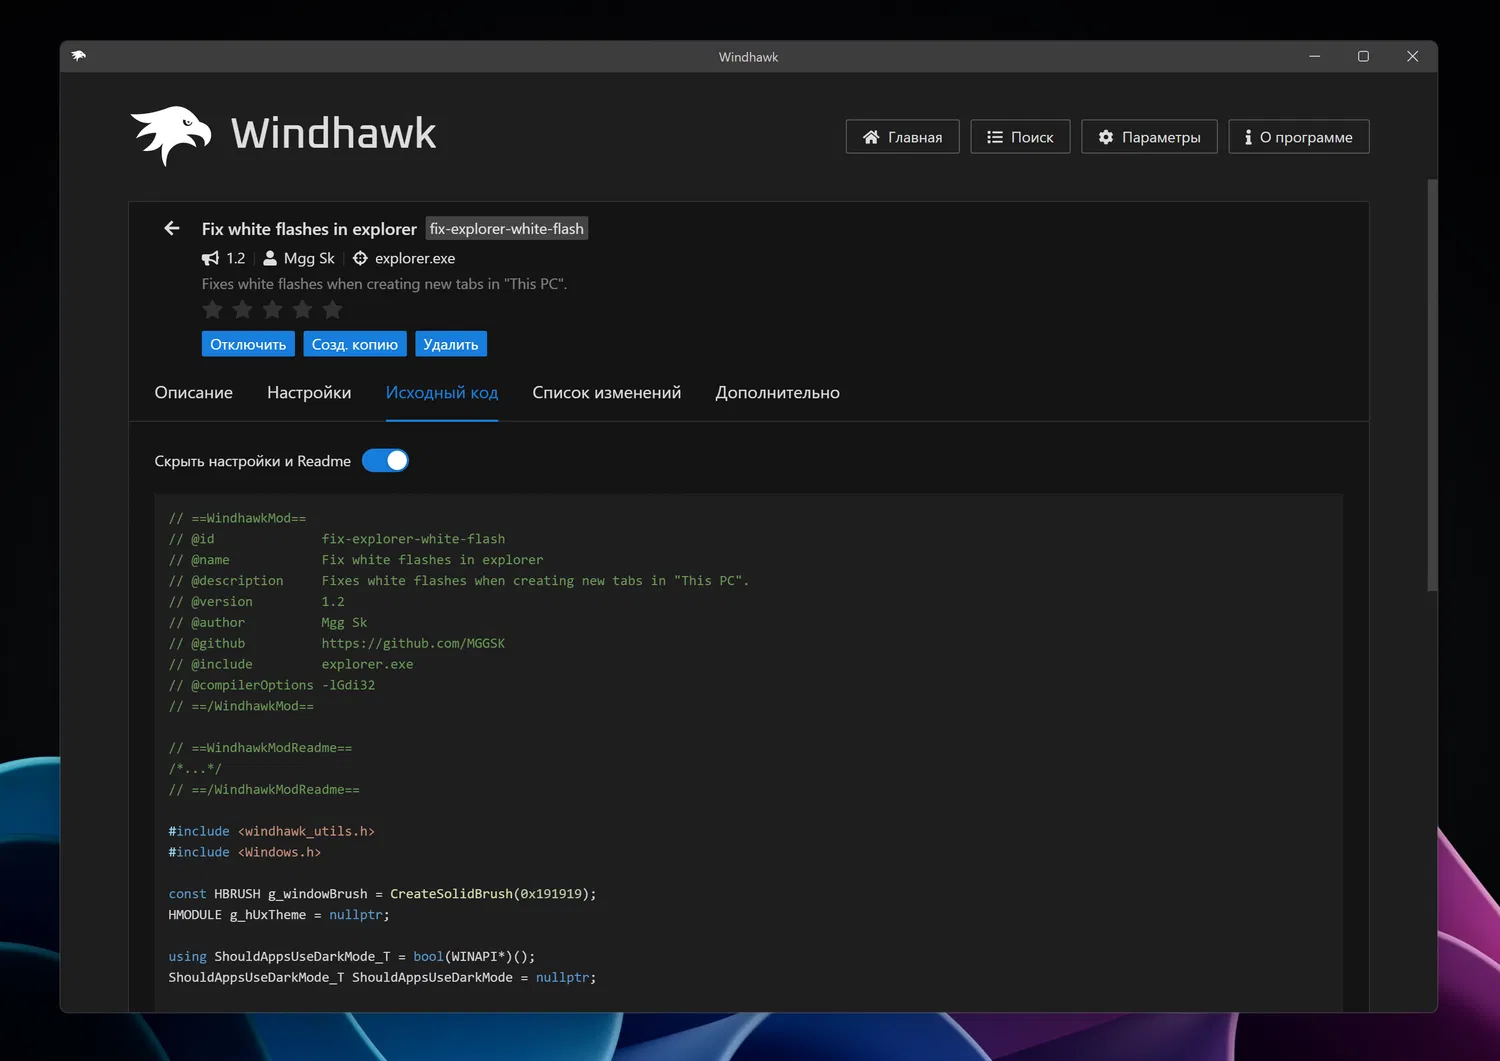Open the Описание tab
The image size is (1500, 1061).
pos(194,393)
